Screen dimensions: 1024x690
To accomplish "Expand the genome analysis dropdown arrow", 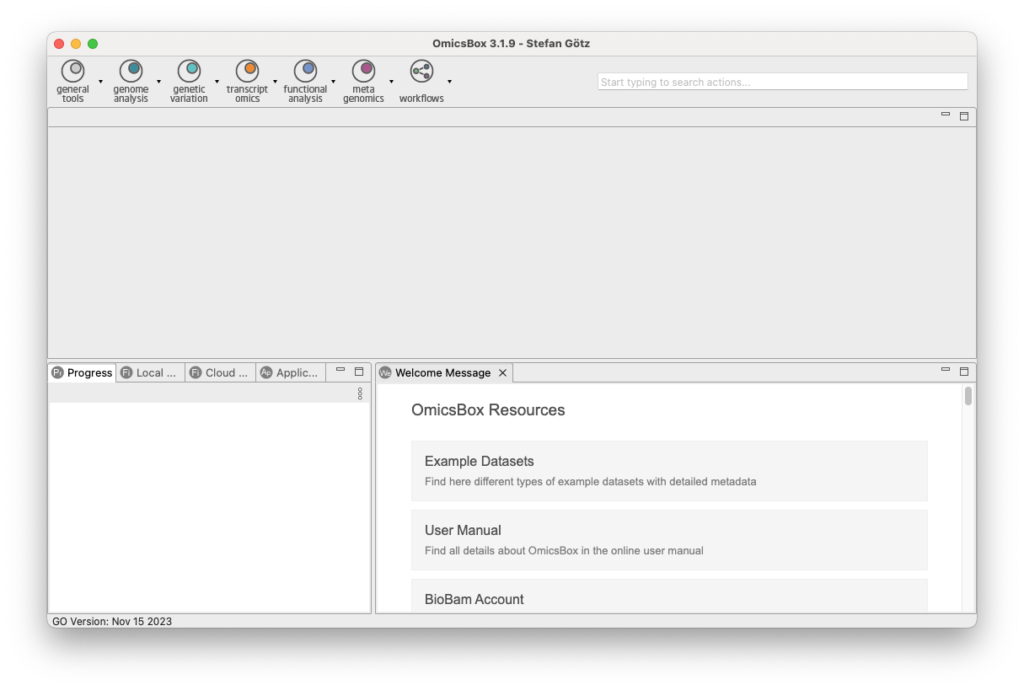I will coord(159,82).
